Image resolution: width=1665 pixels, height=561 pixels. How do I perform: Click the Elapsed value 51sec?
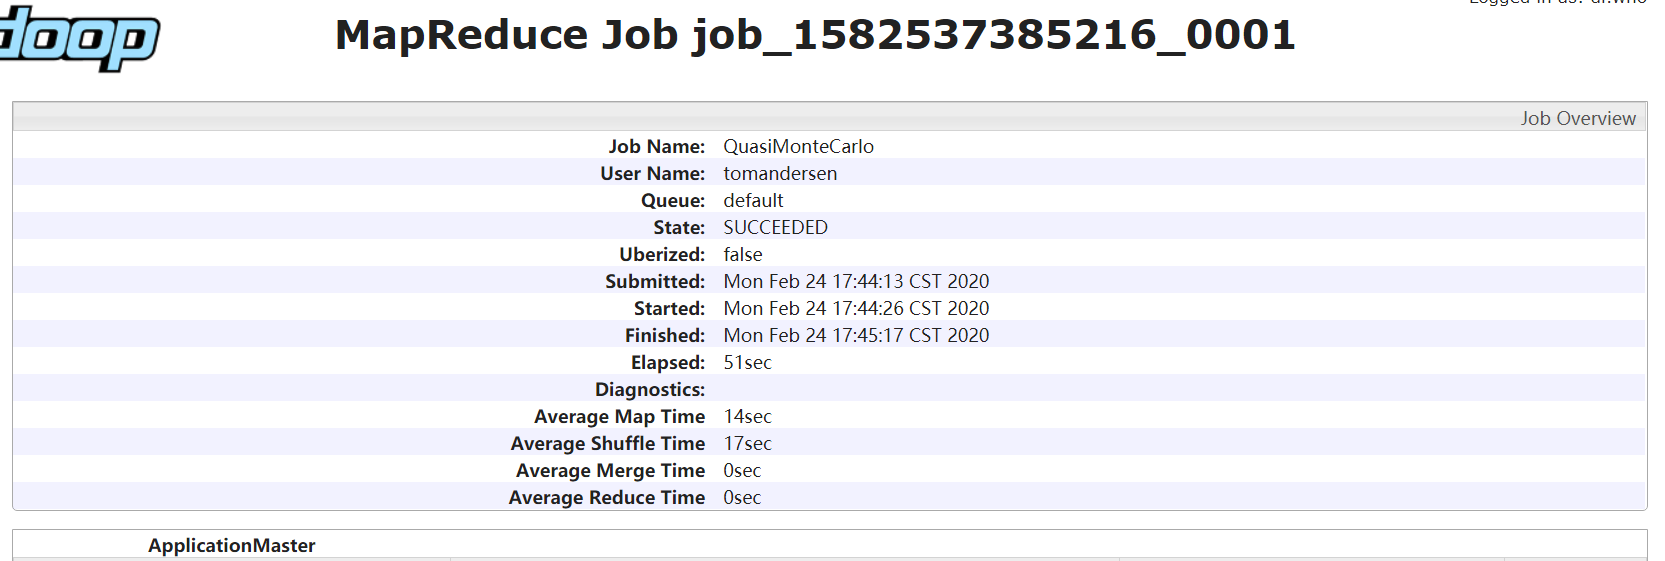pos(747,362)
